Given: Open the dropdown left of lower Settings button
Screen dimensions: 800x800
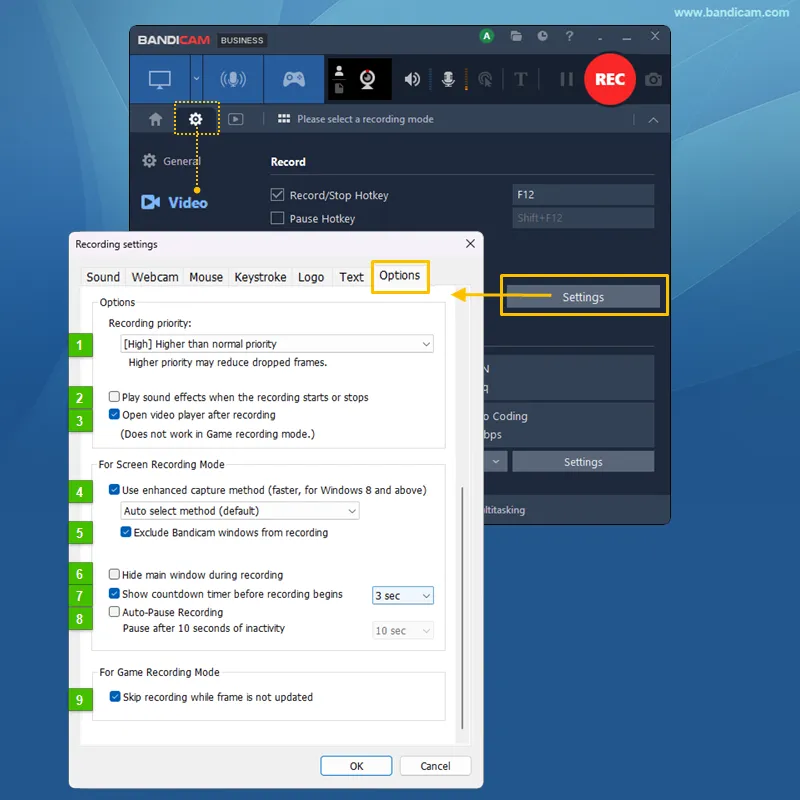Looking at the screenshot, I should (495, 462).
